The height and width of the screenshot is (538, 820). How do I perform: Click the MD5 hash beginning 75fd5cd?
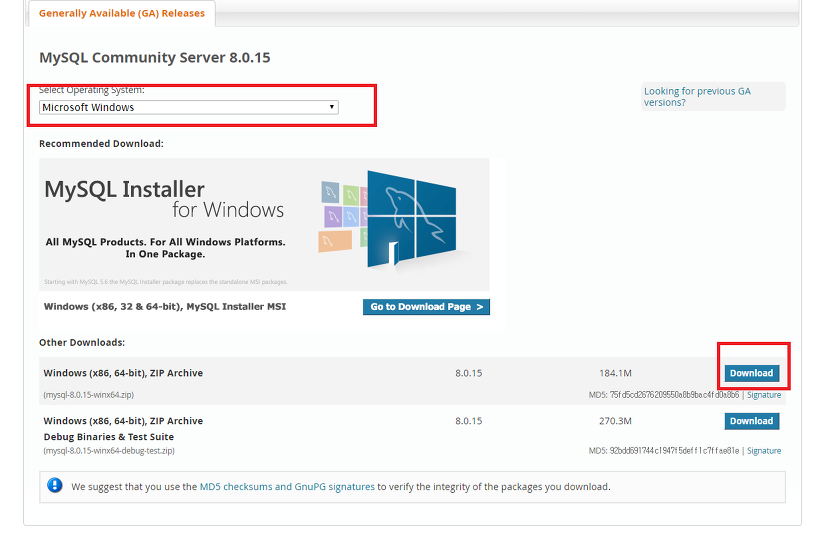pyautogui.click(x=674, y=395)
